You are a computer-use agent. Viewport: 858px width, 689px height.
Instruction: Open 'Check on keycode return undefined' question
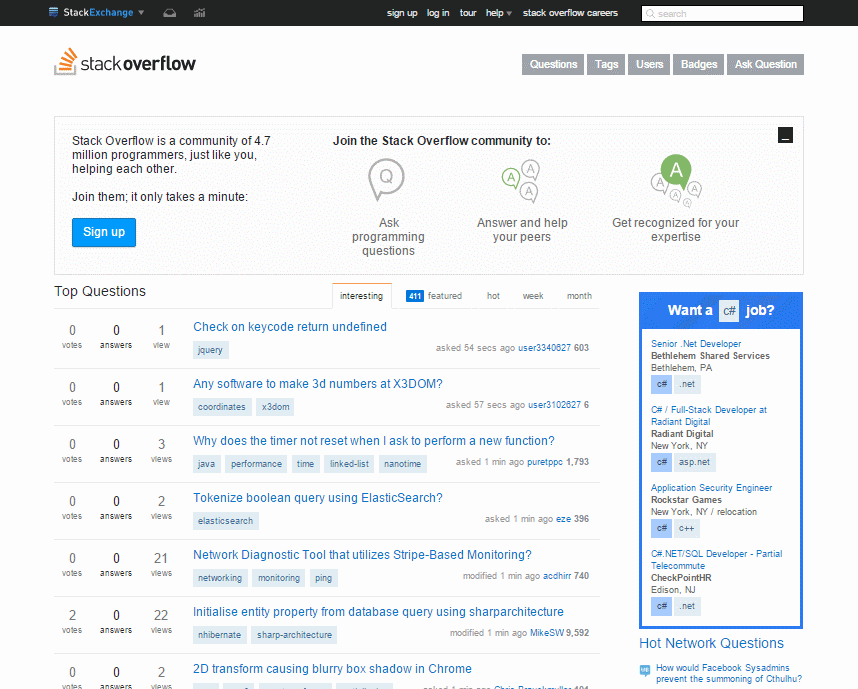[290, 327]
